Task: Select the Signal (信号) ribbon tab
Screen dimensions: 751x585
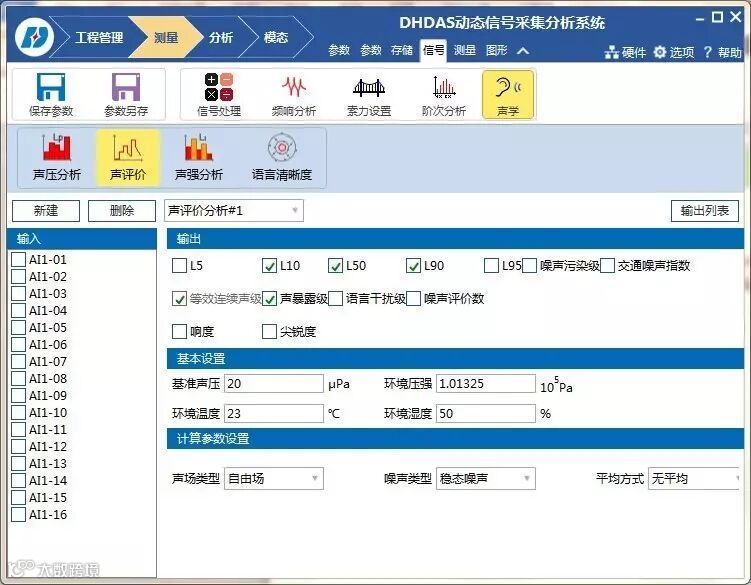Action: (433, 50)
